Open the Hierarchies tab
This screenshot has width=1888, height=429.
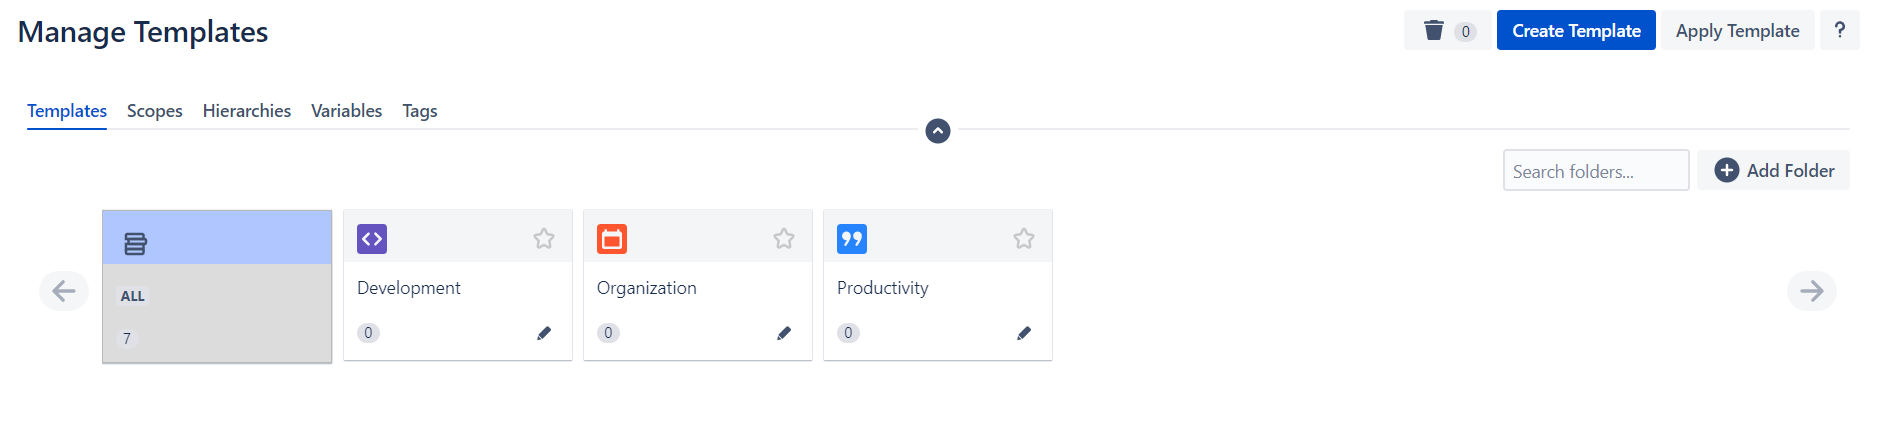tap(247, 111)
